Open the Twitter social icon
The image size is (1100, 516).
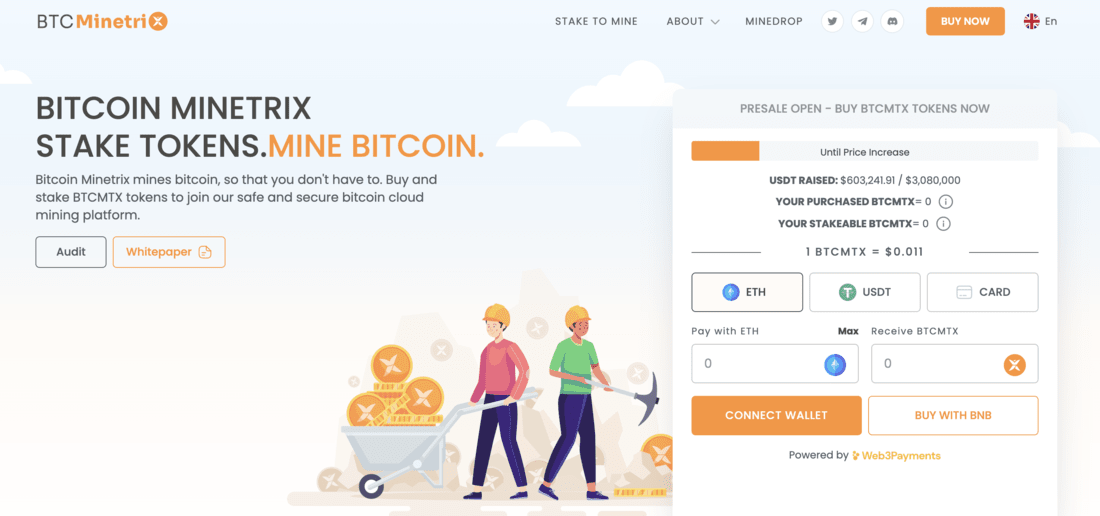click(833, 21)
